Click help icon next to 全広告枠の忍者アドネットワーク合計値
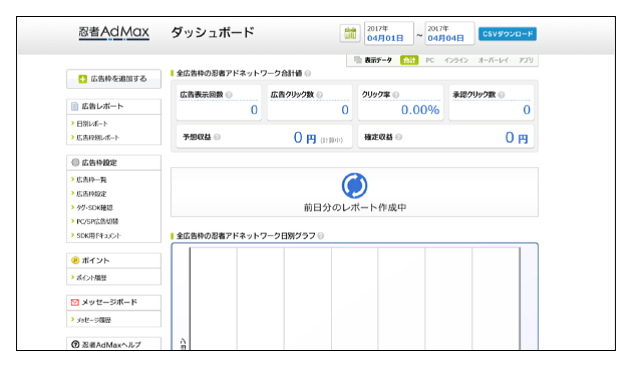This screenshot has width=640, height=367. [308, 73]
